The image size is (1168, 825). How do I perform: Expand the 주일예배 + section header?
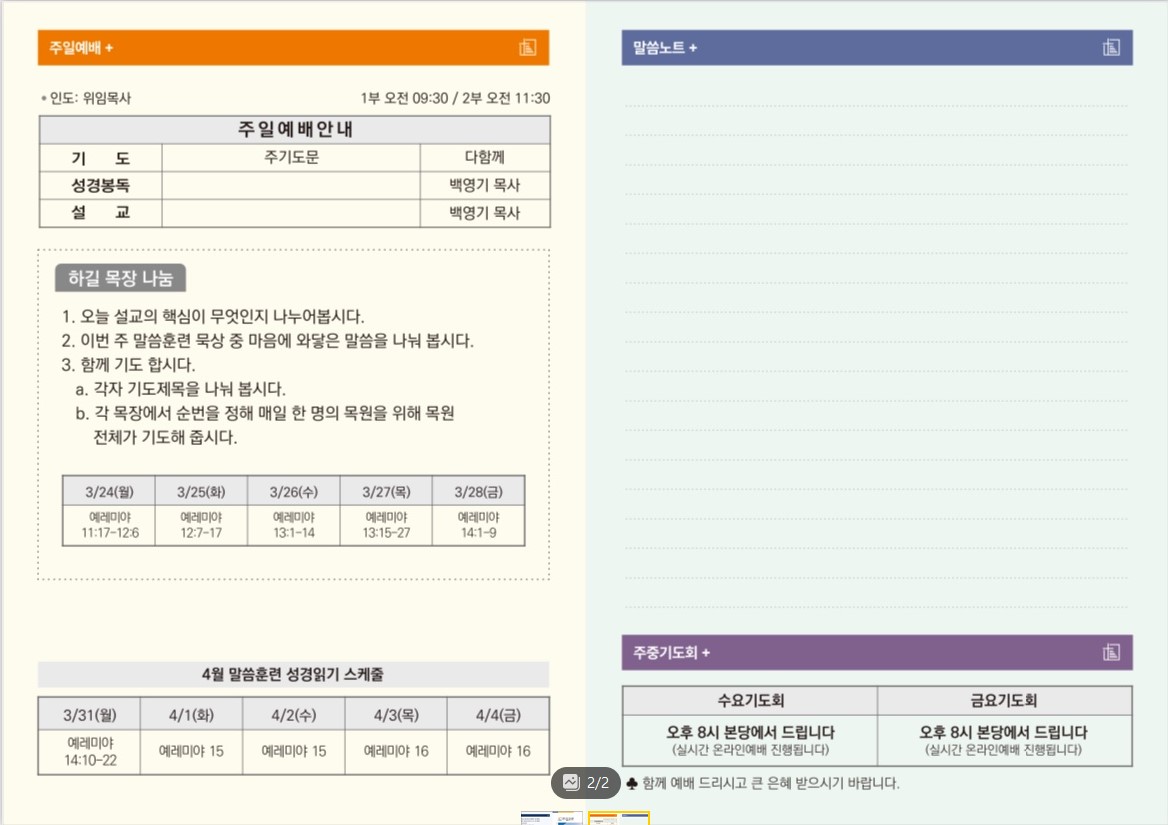click(x=76, y=47)
